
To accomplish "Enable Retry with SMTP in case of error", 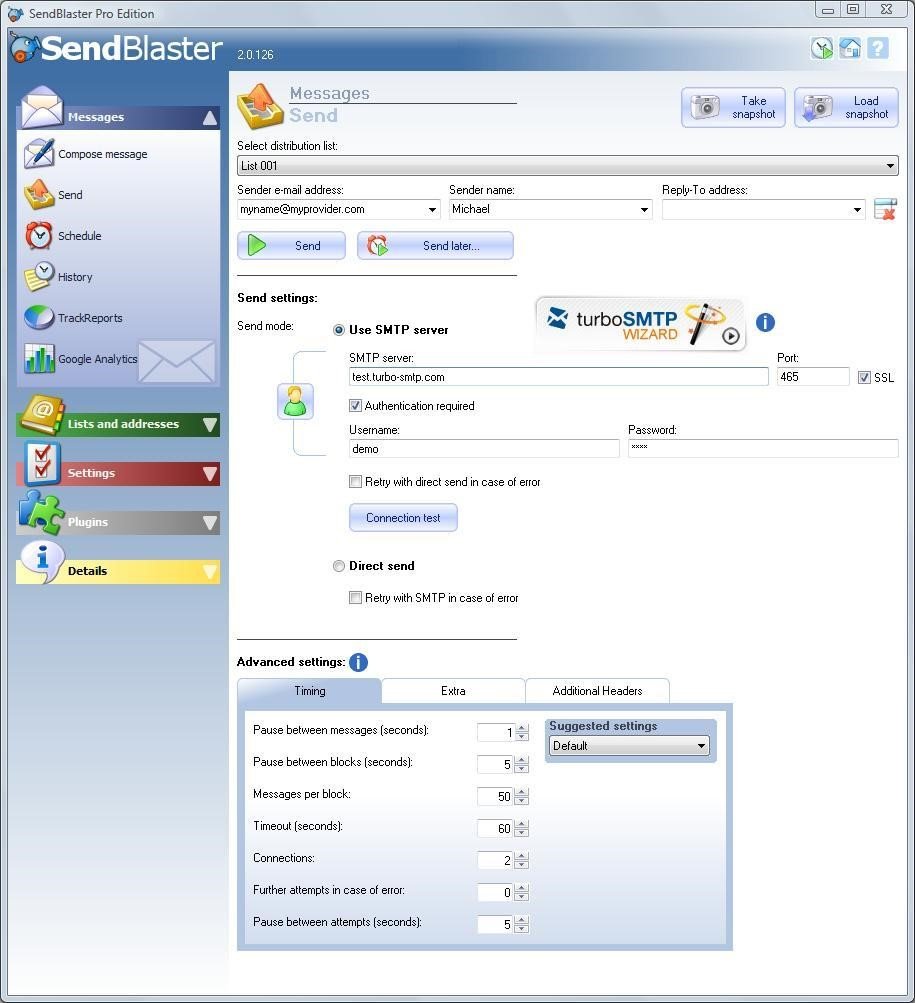I will [x=355, y=597].
